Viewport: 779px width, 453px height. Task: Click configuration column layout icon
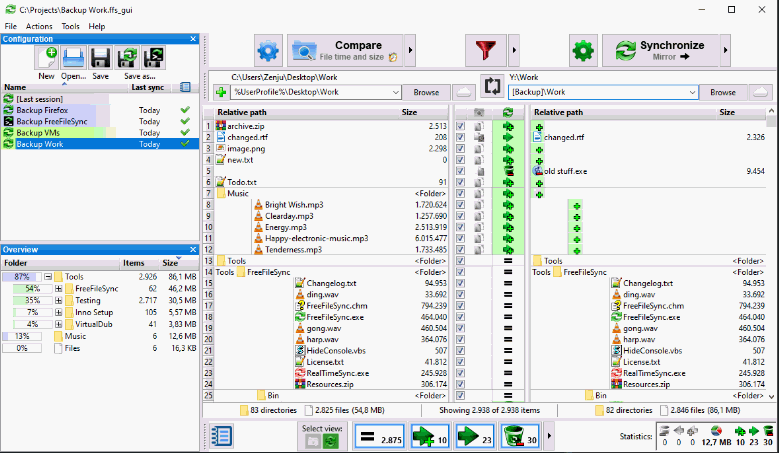[185, 87]
